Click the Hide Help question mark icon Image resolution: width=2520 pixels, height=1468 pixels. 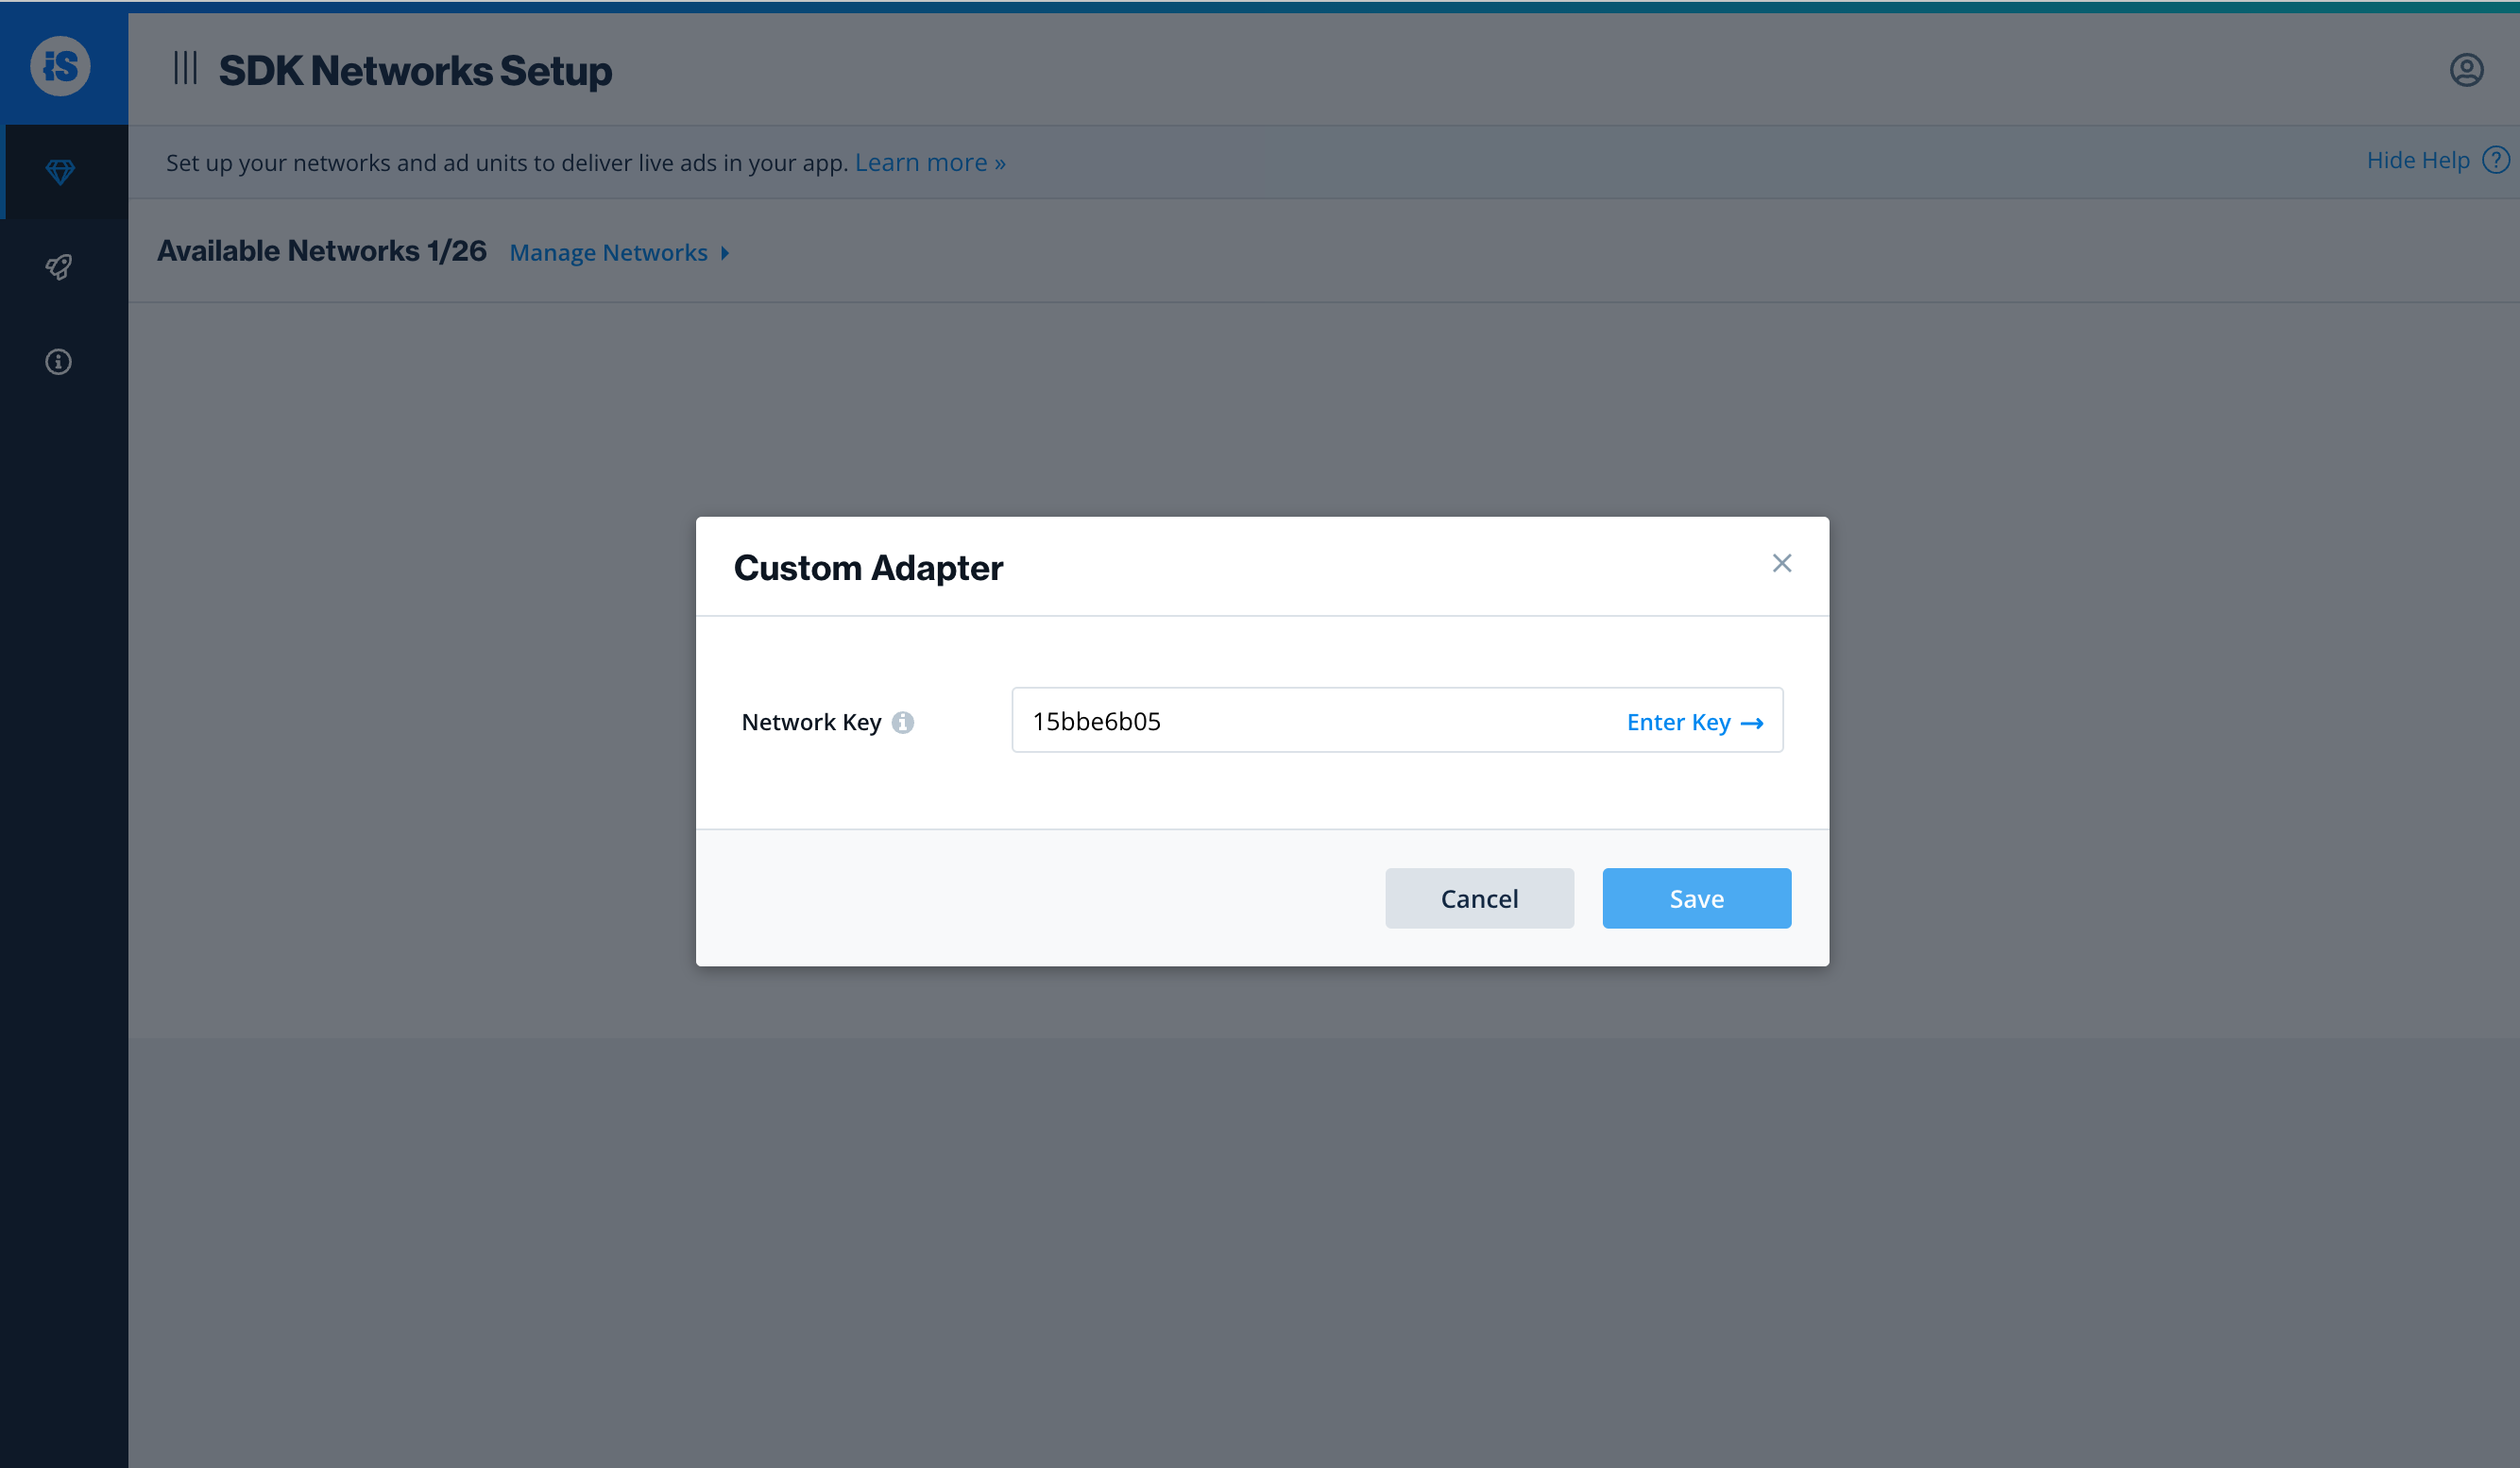2496,160
